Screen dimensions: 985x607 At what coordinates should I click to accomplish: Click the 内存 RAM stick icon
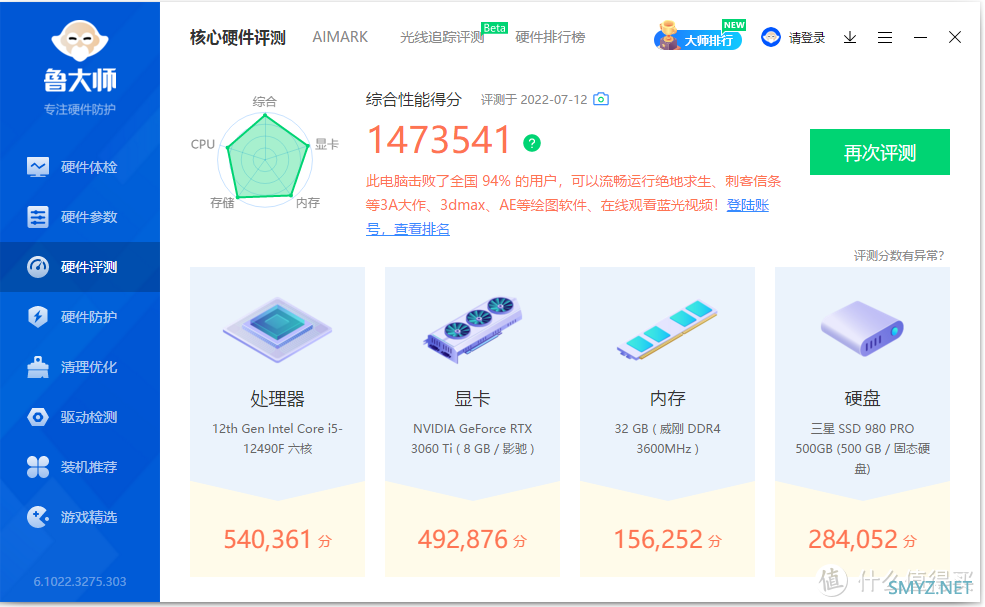pyautogui.click(x=667, y=329)
